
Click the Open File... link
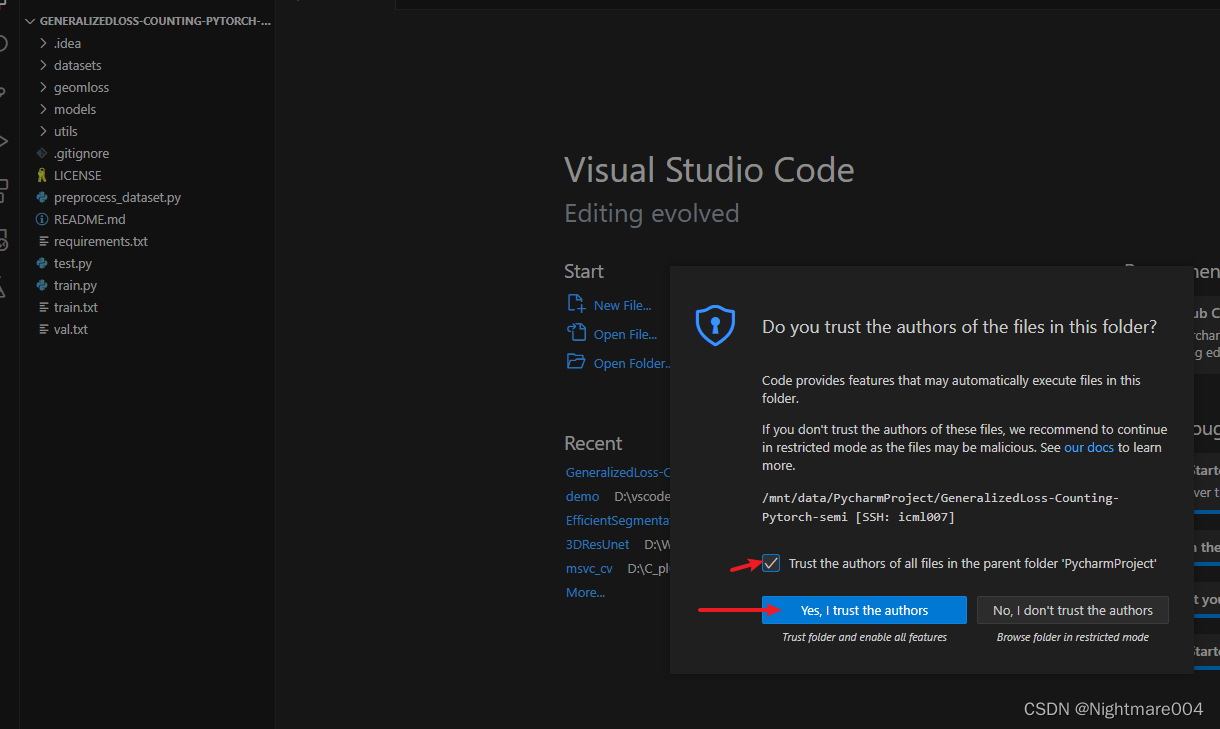(625, 335)
